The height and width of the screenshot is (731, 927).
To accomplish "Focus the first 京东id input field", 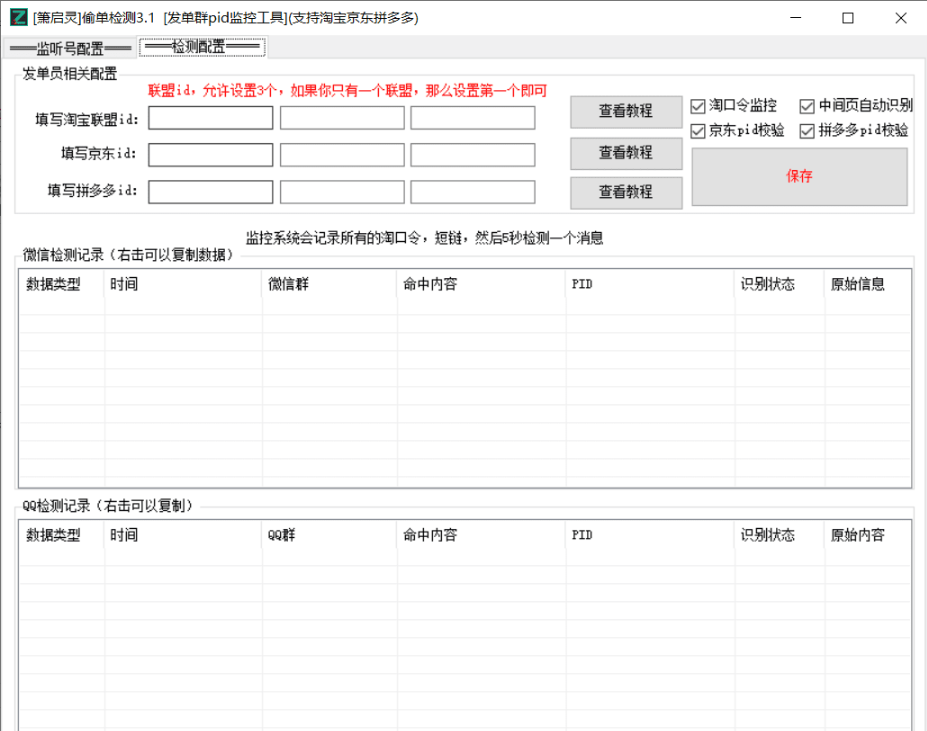I will coord(210,155).
